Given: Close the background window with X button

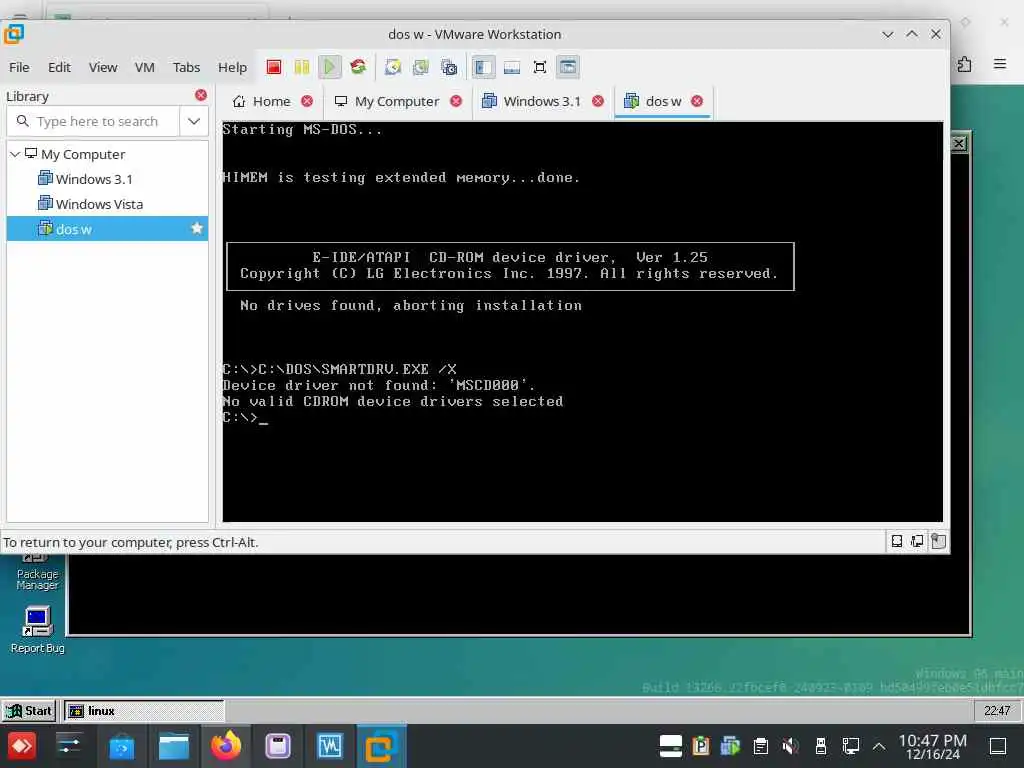Looking at the screenshot, I should (x=959, y=143).
